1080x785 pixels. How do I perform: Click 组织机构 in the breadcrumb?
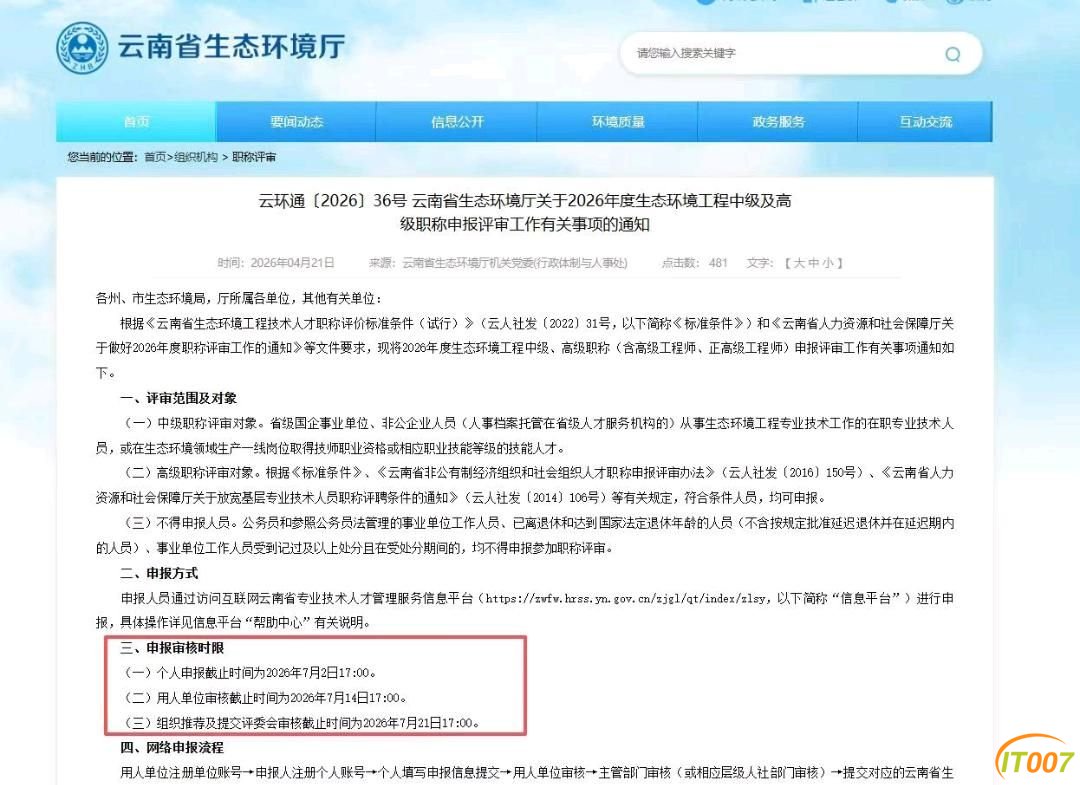[x=195, y=157]
